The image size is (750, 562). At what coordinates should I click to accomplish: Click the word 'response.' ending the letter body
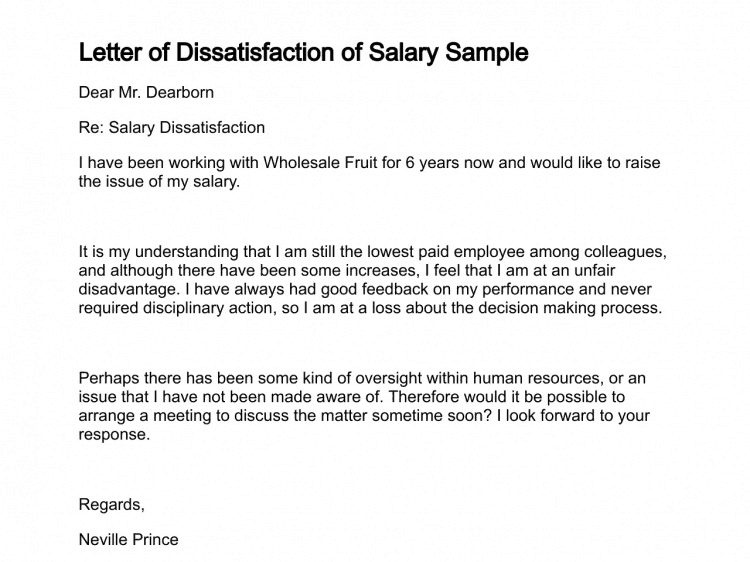coord(114,434)
